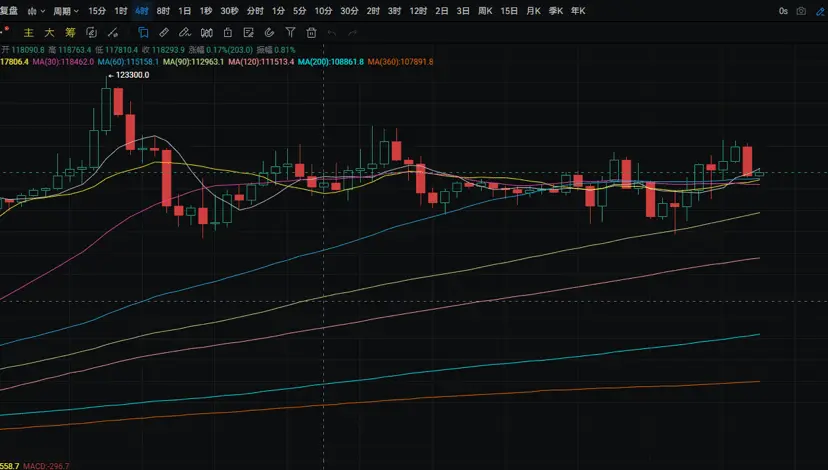
Task: Click the 0s refresh timer label
Action: (x=783, y=11)
